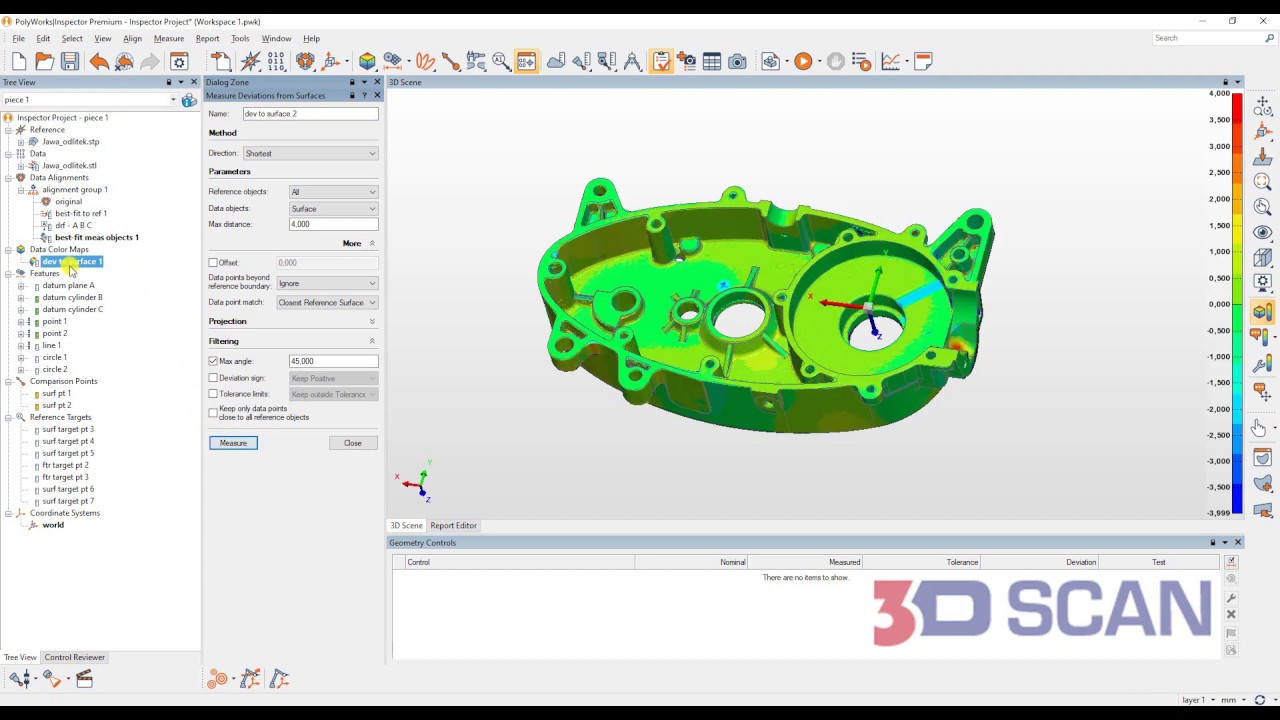The image size is (1280, 720).
Task: Open the Create Table toolbar icon
Action: (711, 61)
